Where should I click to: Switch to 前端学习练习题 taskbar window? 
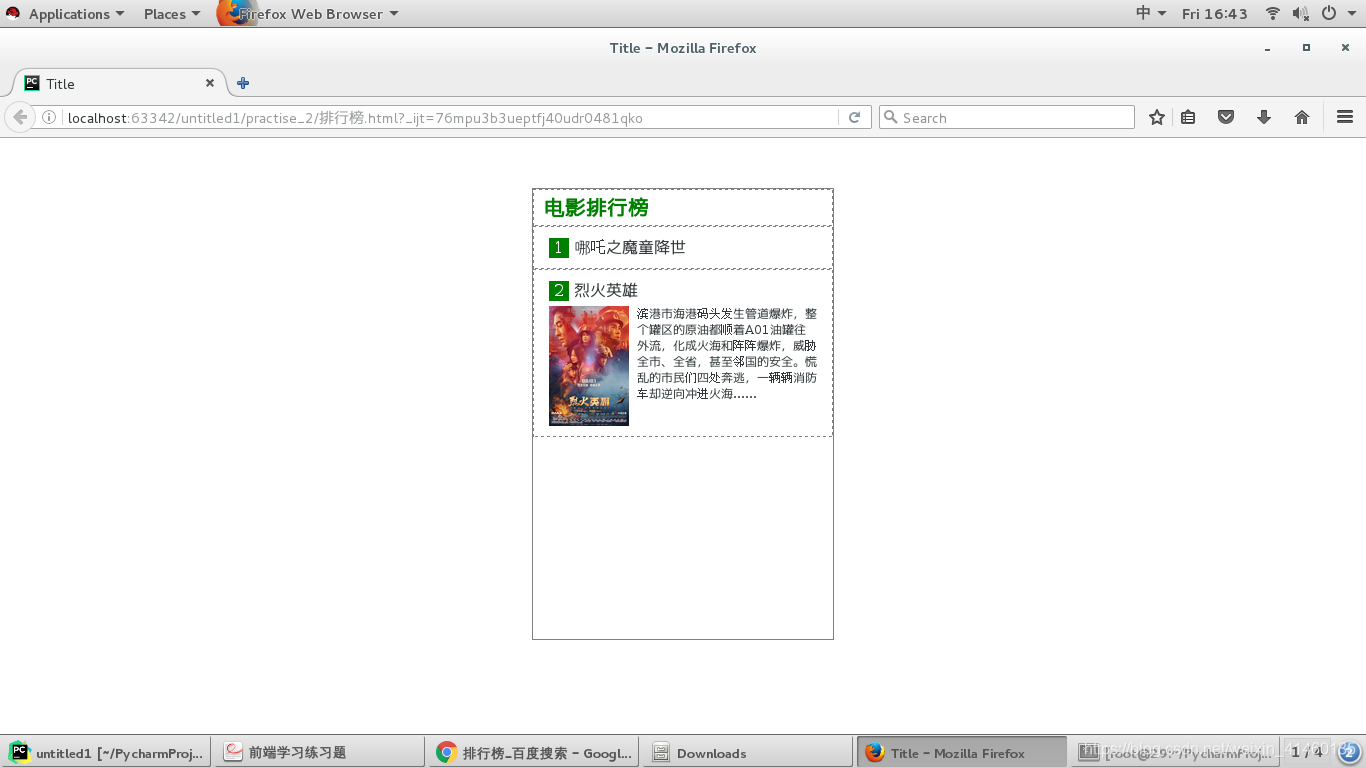(318, 753)
